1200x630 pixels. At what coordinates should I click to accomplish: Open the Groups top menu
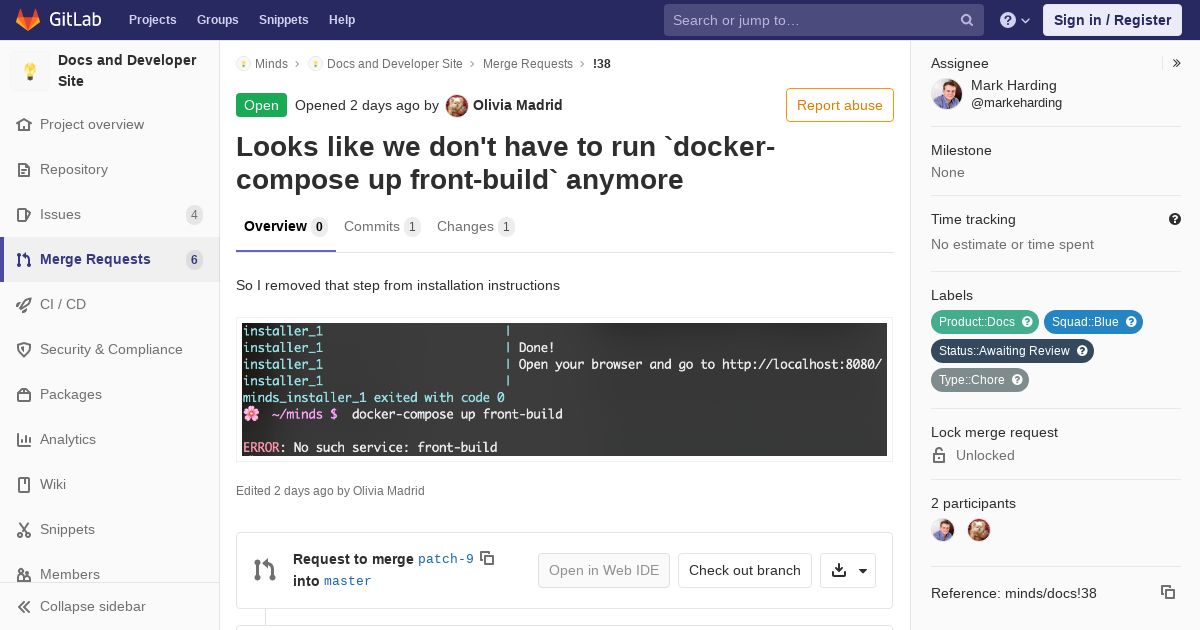coord(217,20)
